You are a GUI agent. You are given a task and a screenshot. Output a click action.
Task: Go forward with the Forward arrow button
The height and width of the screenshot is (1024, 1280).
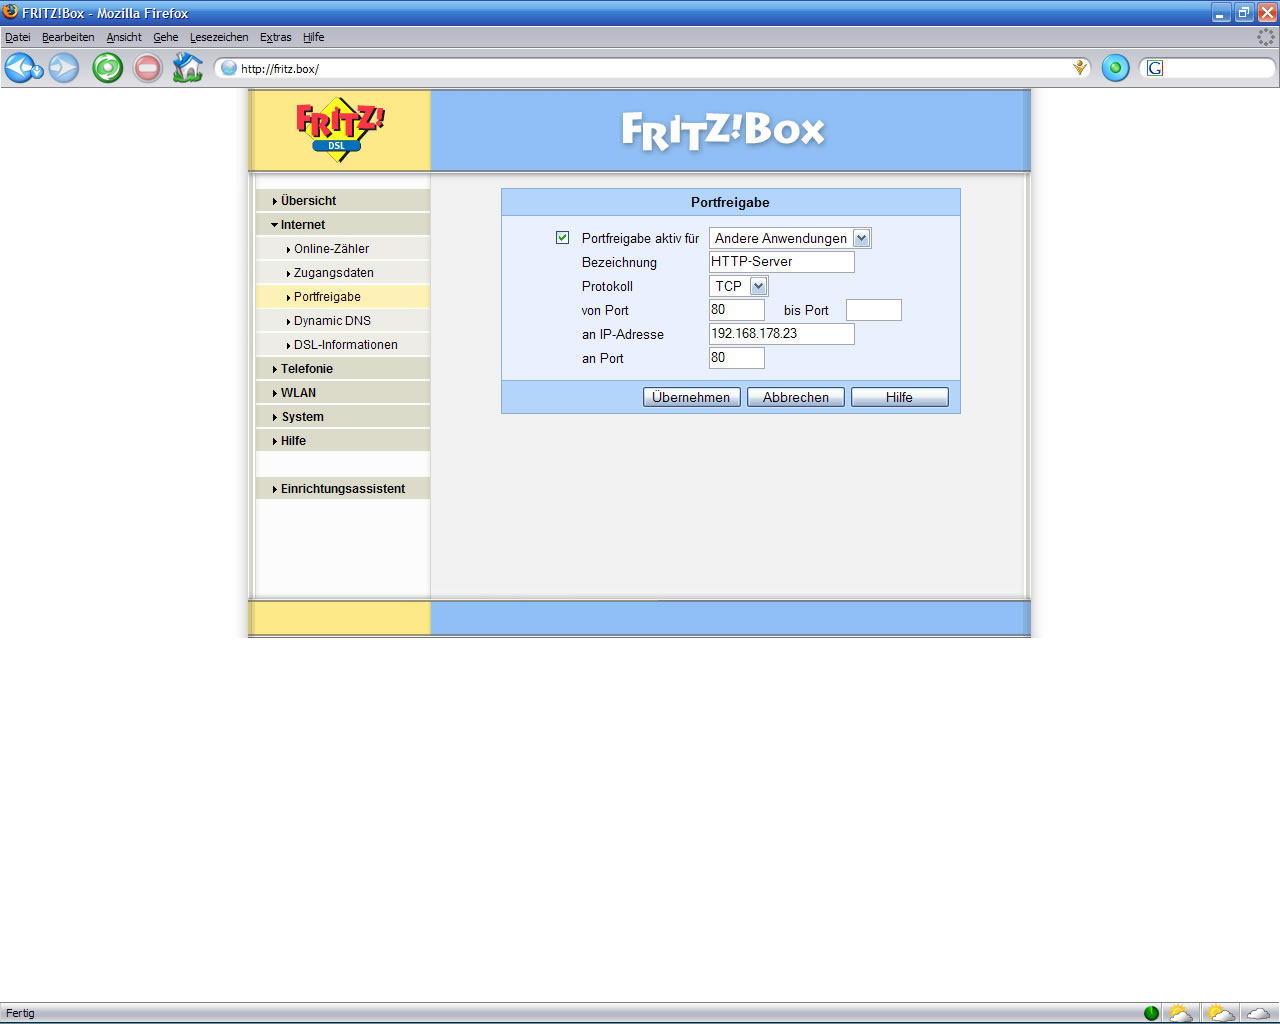coord(64,68)
